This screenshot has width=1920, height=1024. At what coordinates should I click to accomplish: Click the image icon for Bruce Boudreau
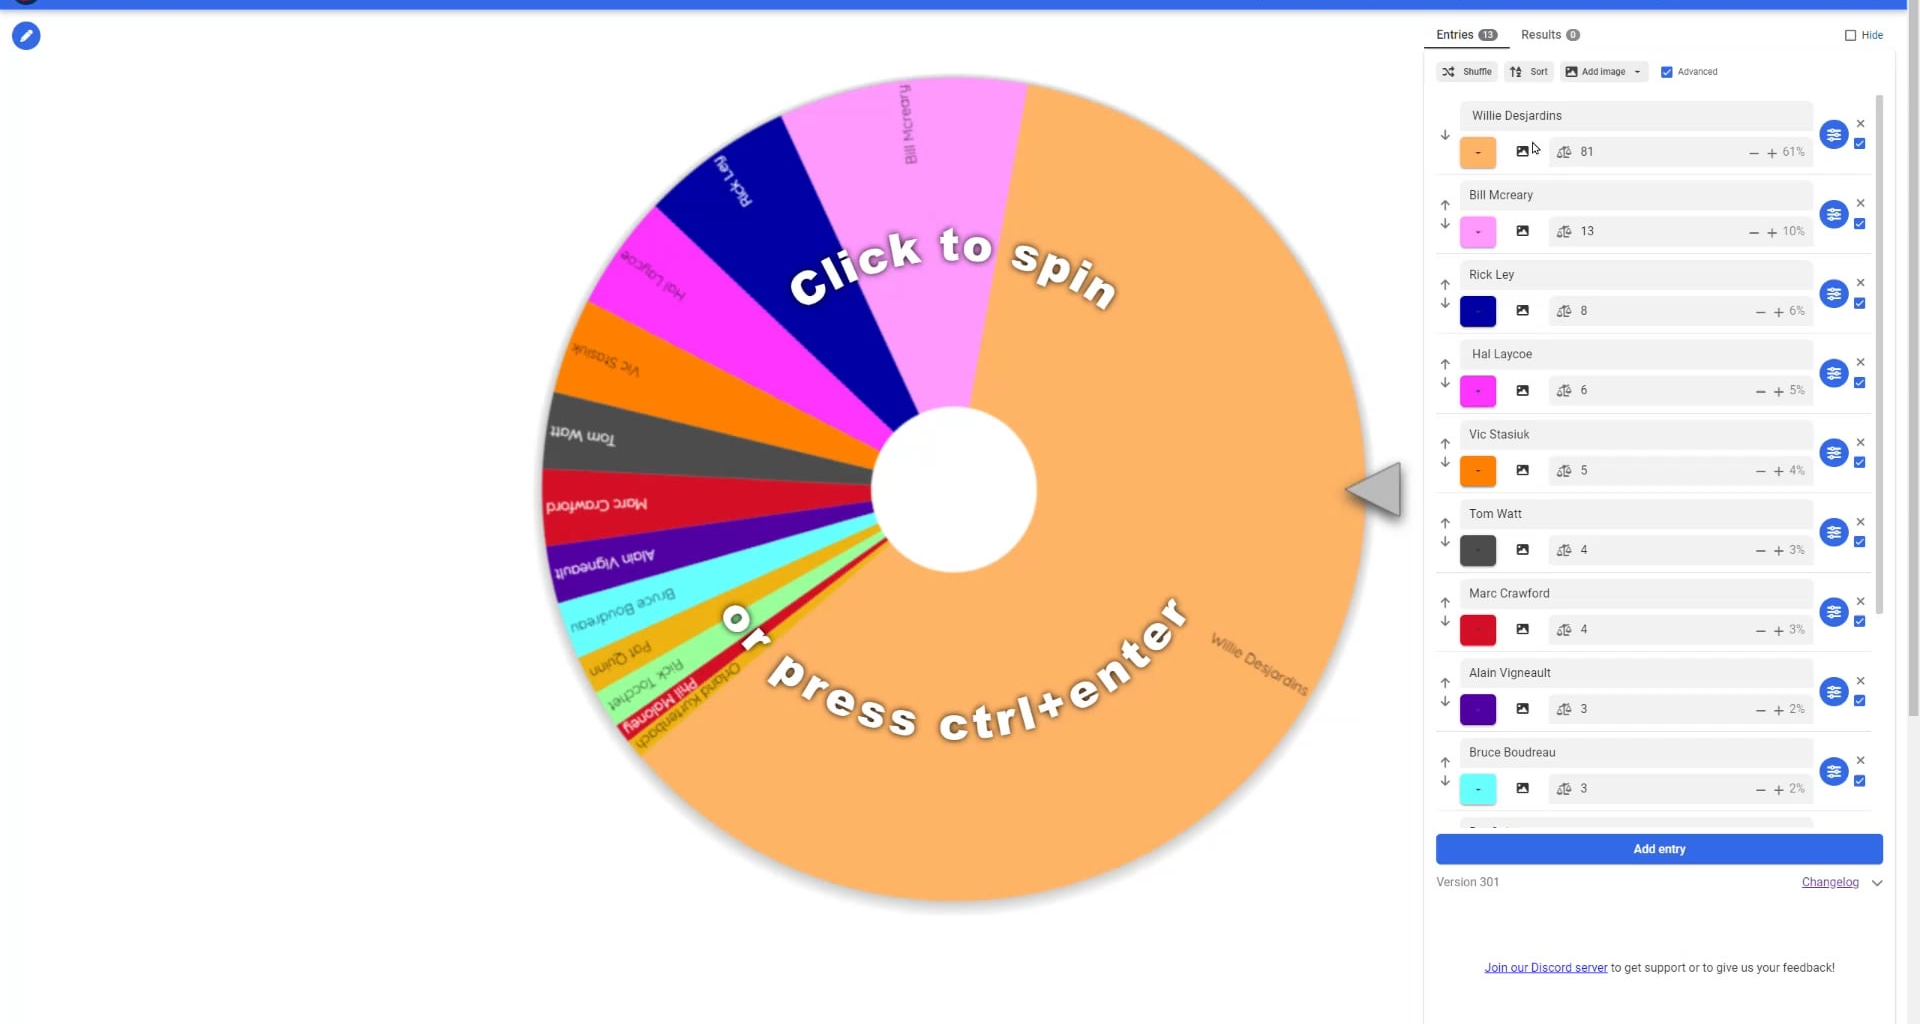pos(1522,788)
